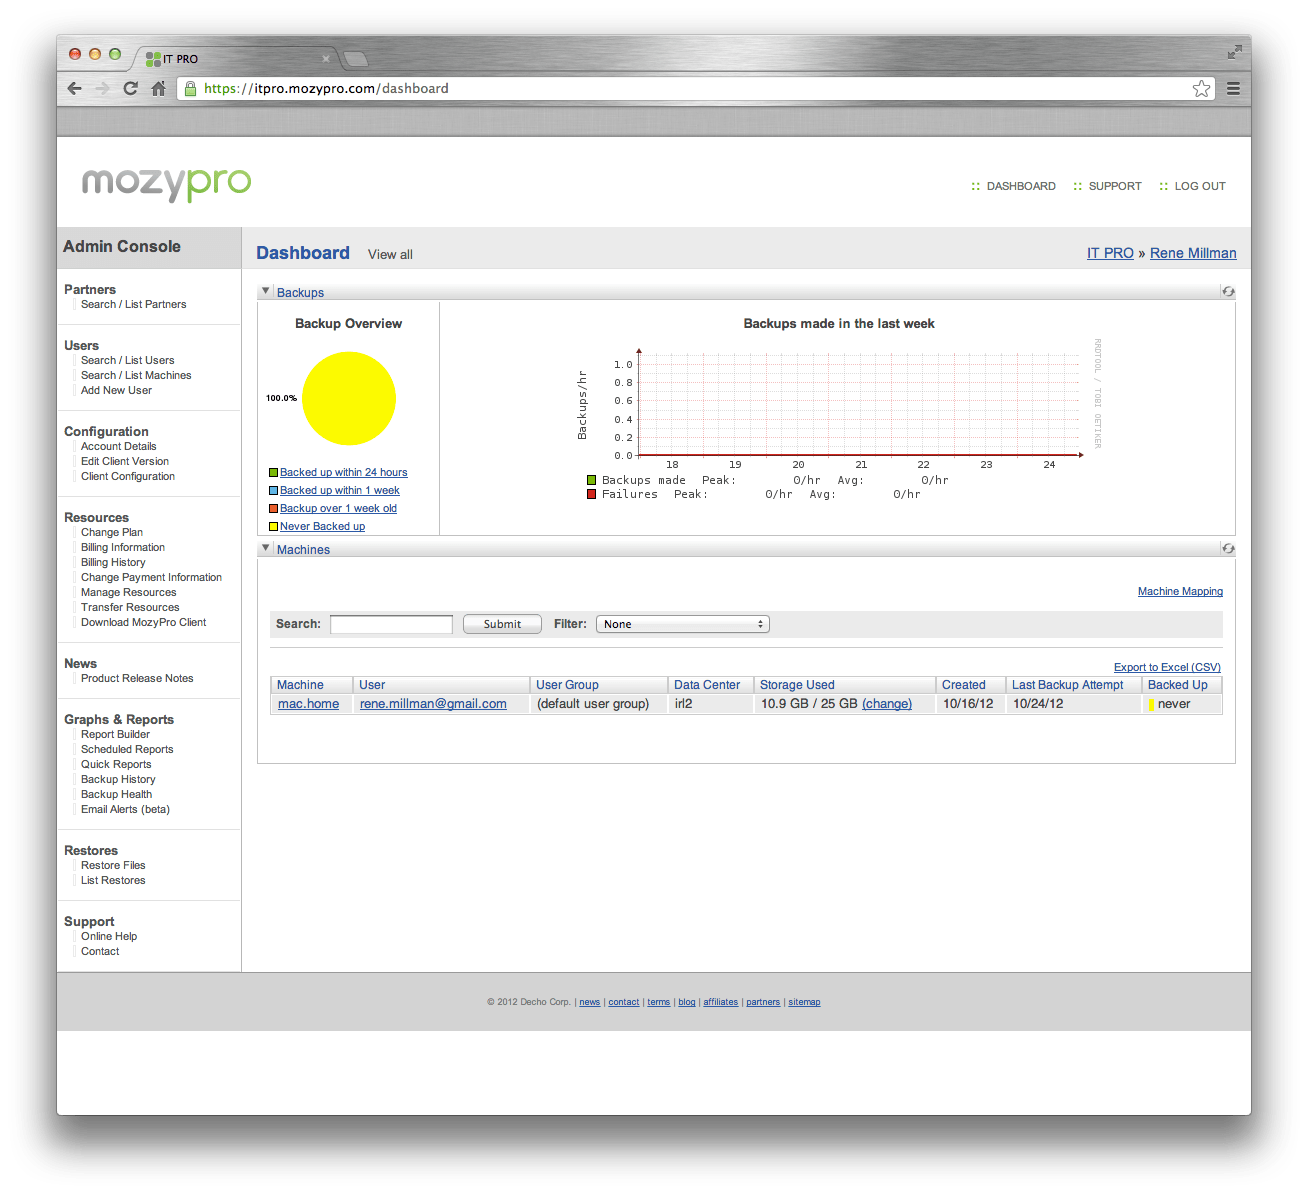Sort by the Storage Used column header
Viewport: 1308px width, 1194px height.
(796, 685)
